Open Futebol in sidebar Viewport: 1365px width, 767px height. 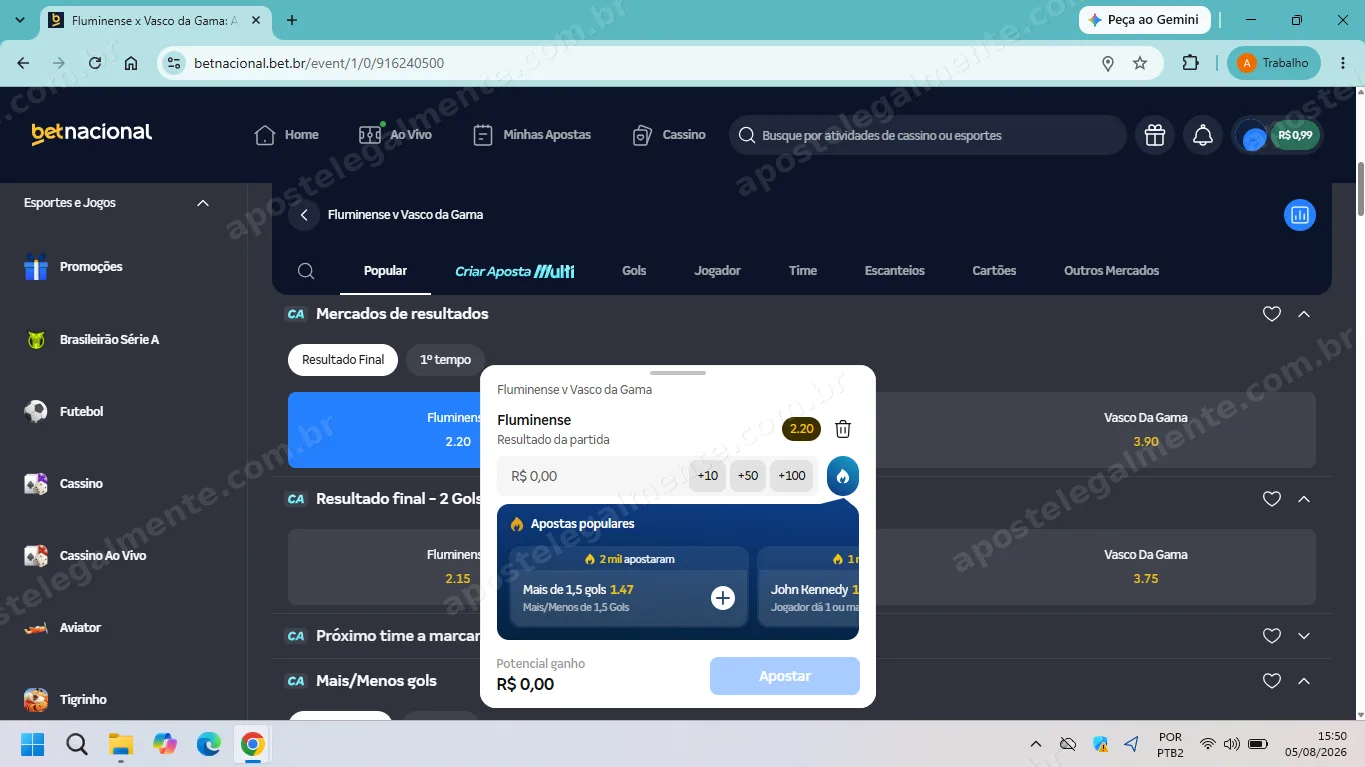tap(63, 412)
